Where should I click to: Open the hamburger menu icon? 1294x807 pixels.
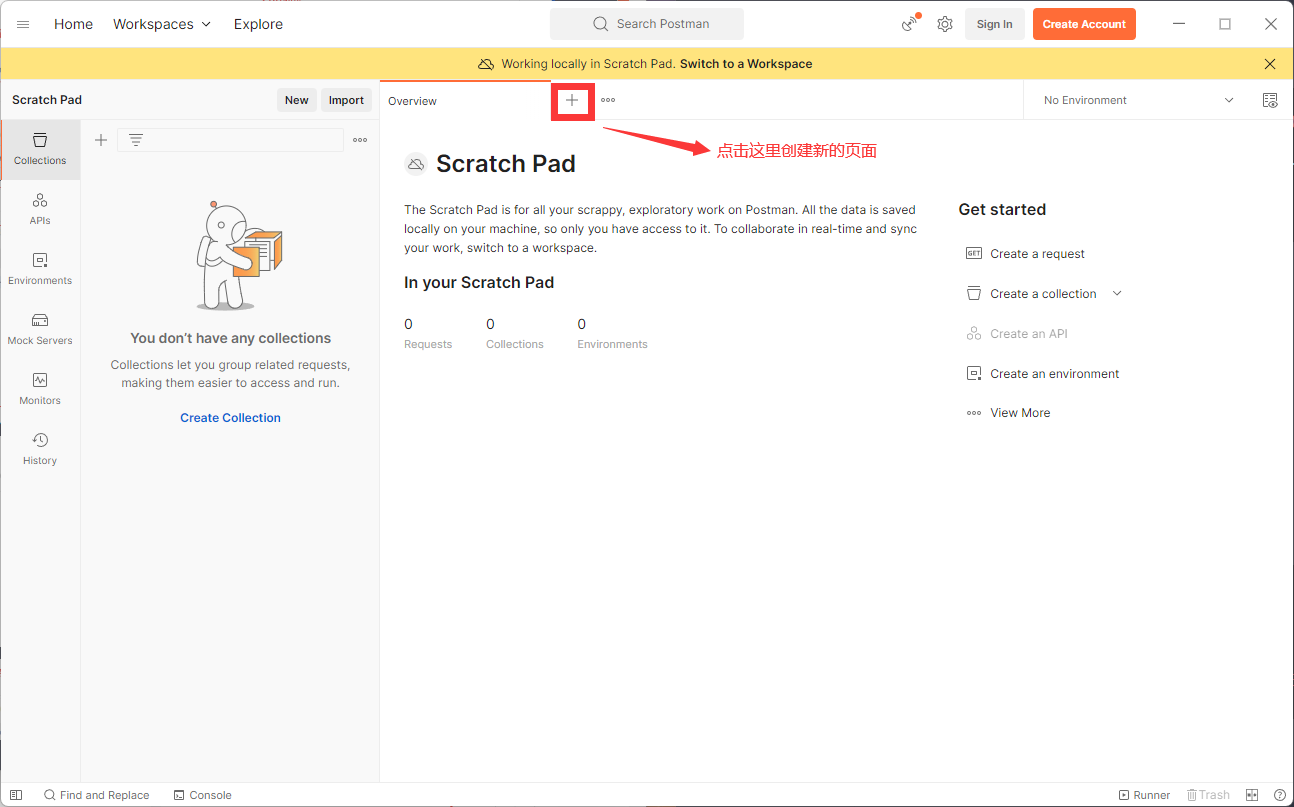[x=23, y=24]
